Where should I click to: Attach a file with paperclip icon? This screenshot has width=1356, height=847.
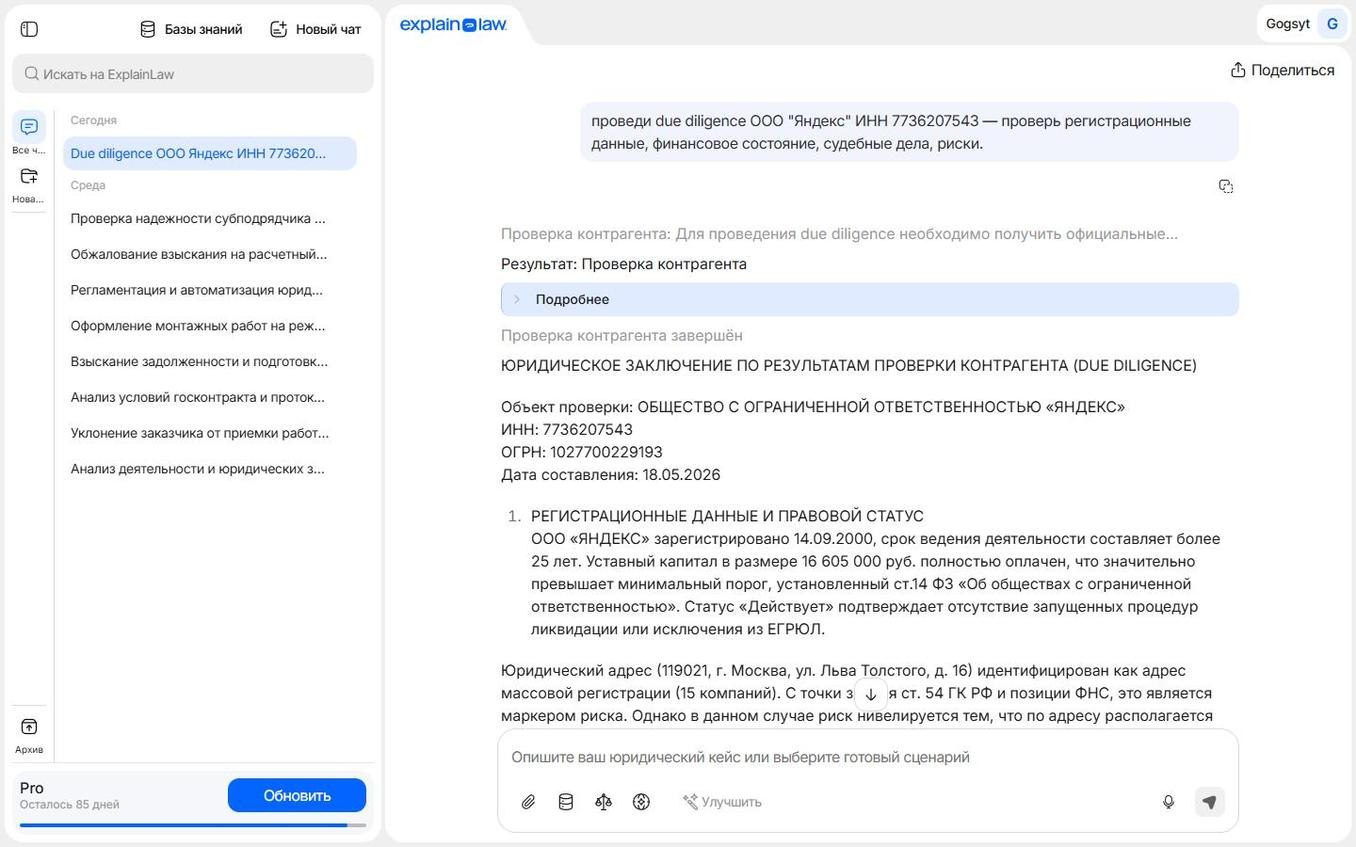point(528,802)
